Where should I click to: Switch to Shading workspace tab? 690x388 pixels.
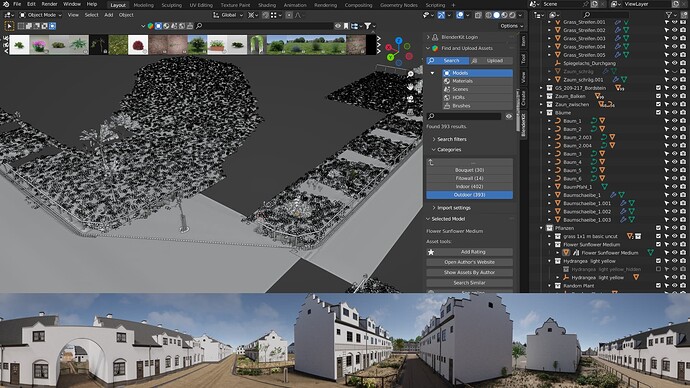point(267,5)
